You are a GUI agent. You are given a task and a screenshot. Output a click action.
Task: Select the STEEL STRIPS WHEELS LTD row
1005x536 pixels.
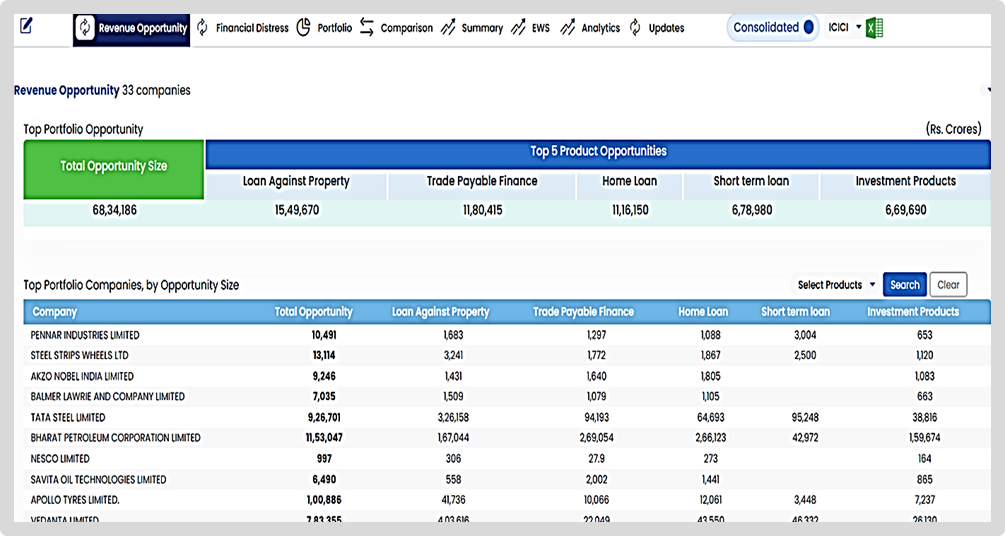coord(507,355)
